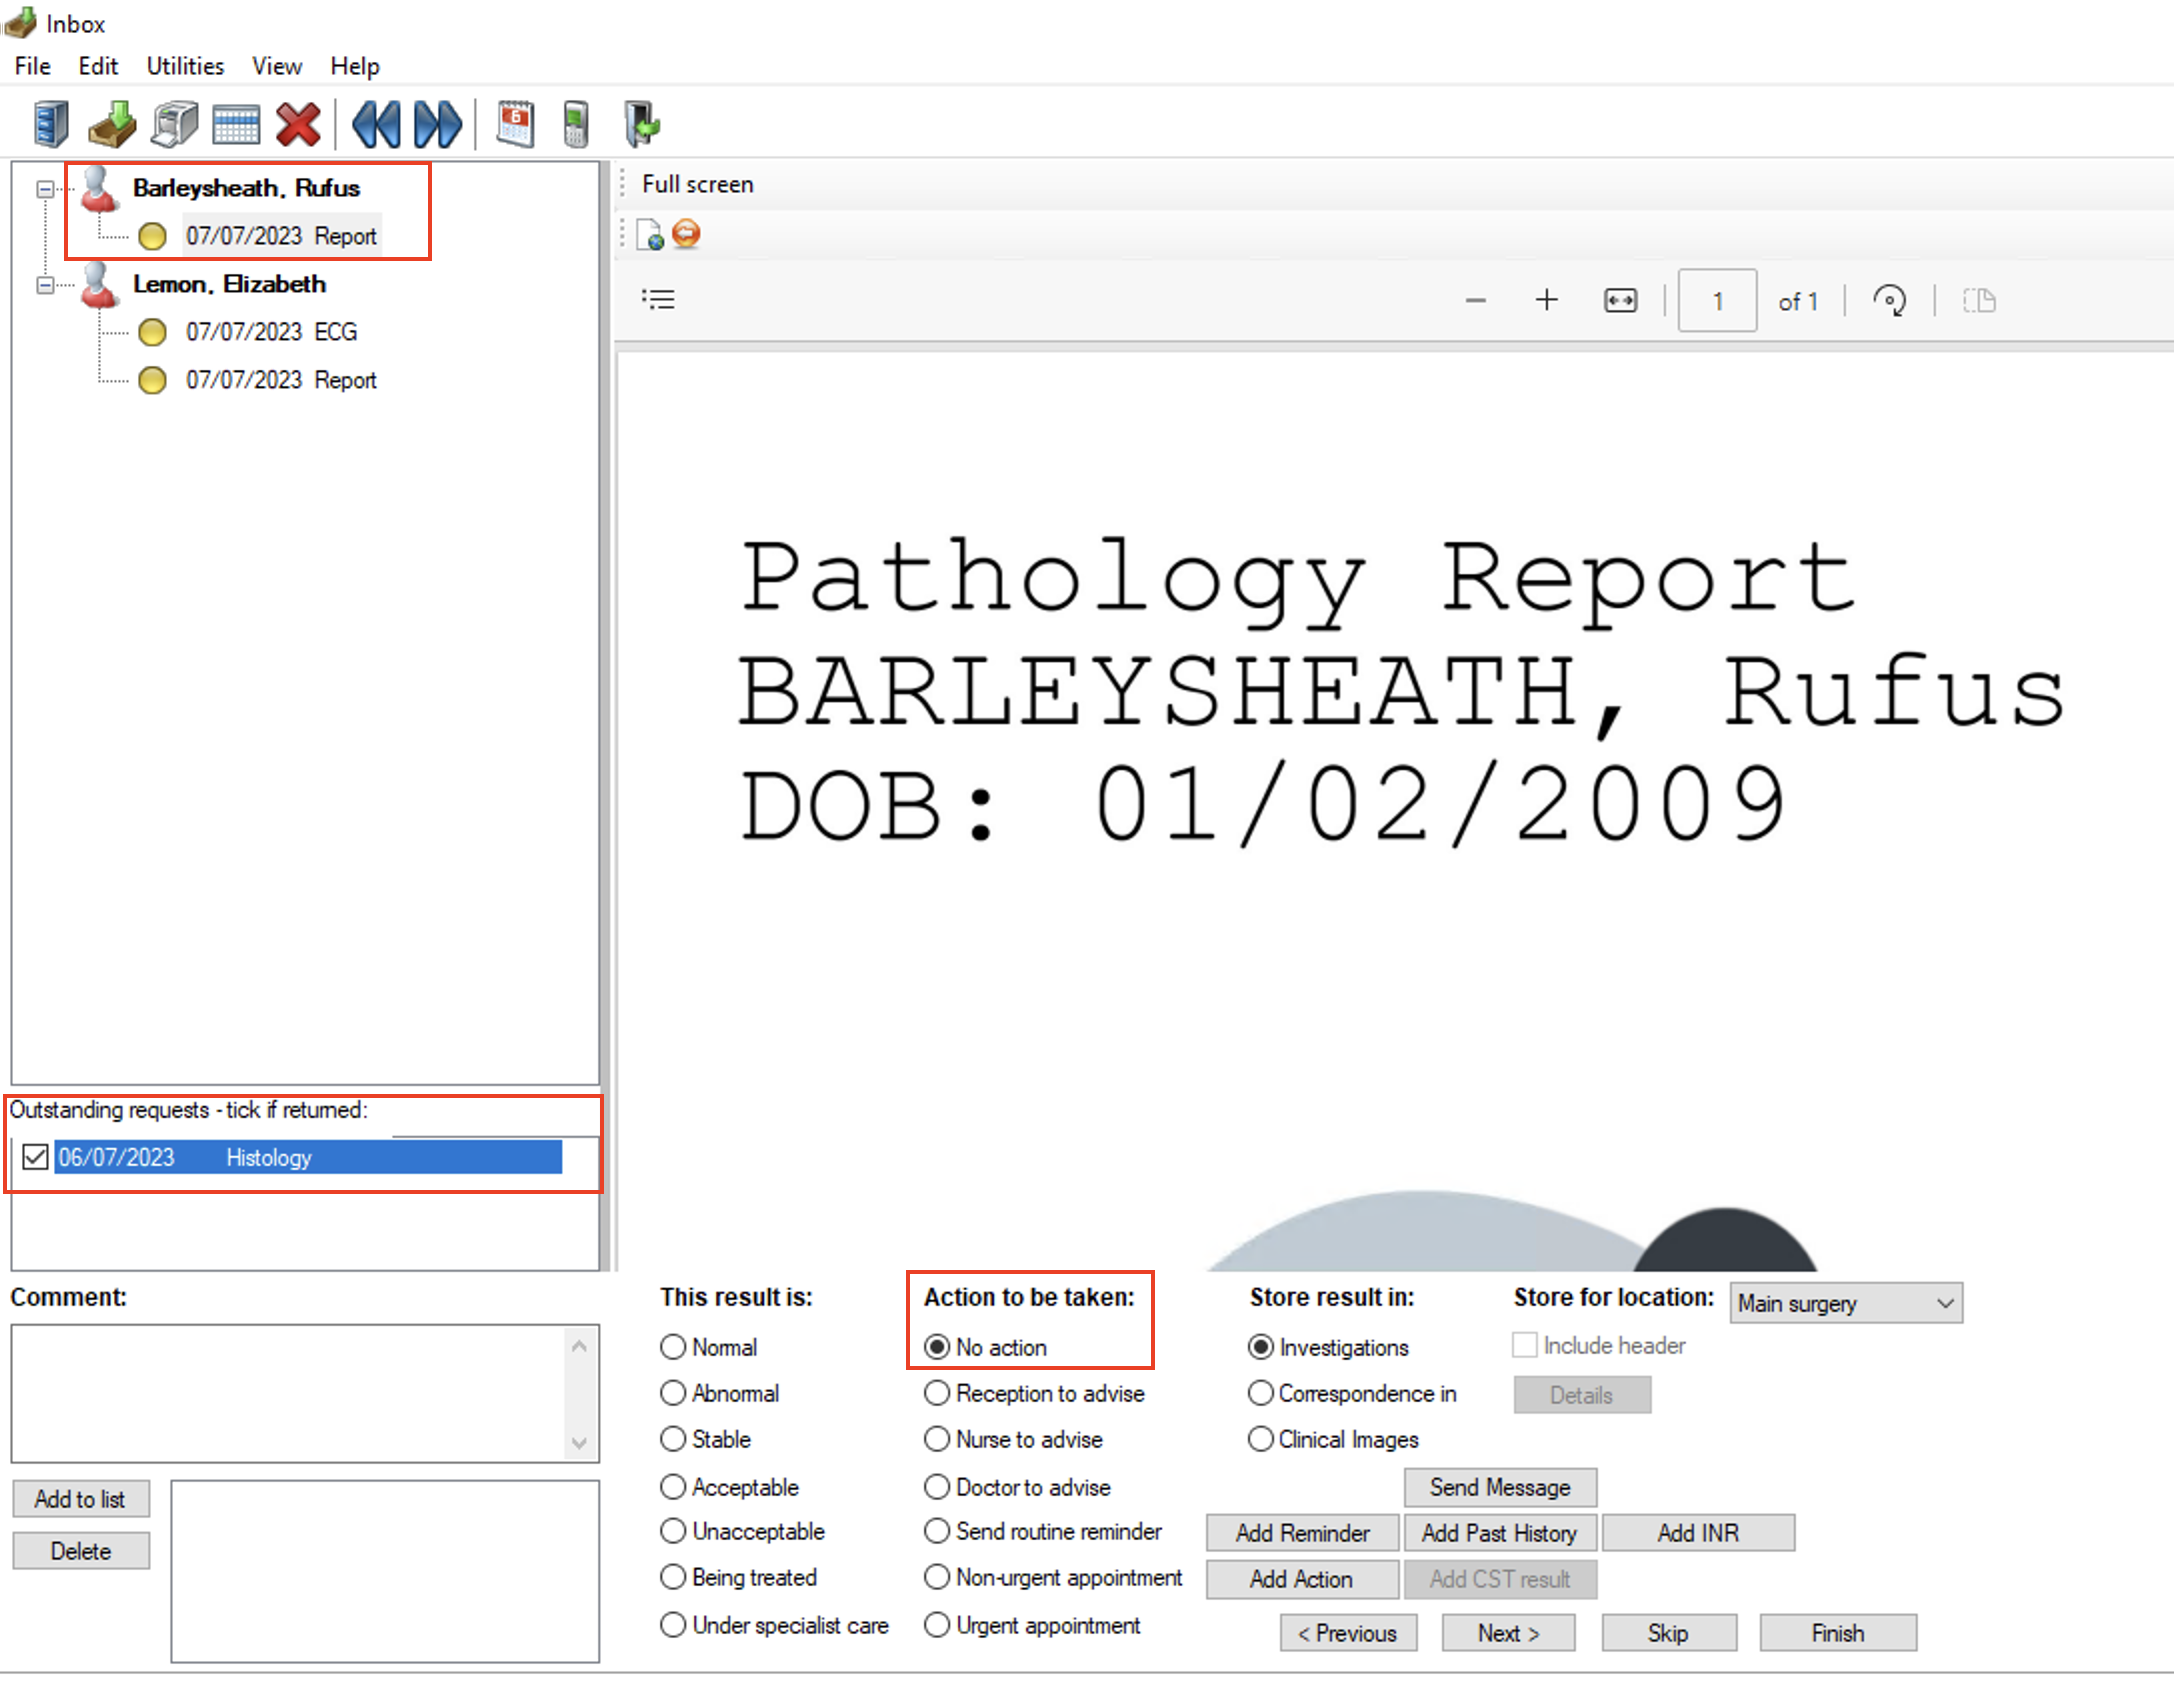This screenshot has width=2174, height=1684.
Task: Click the Add Action button
Action: pos(1302,1579)
